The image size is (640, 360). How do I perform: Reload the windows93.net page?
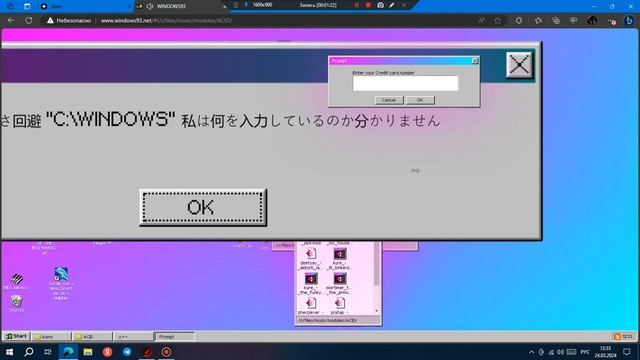[x=29, y=20]
